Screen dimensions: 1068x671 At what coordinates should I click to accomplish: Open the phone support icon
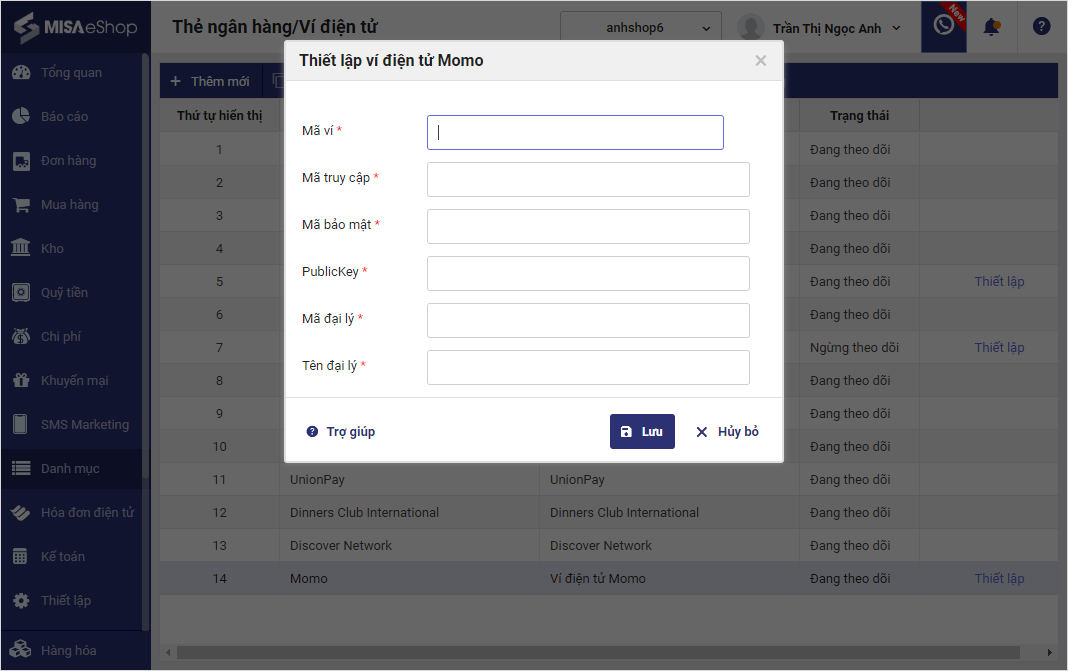point(943,26)
